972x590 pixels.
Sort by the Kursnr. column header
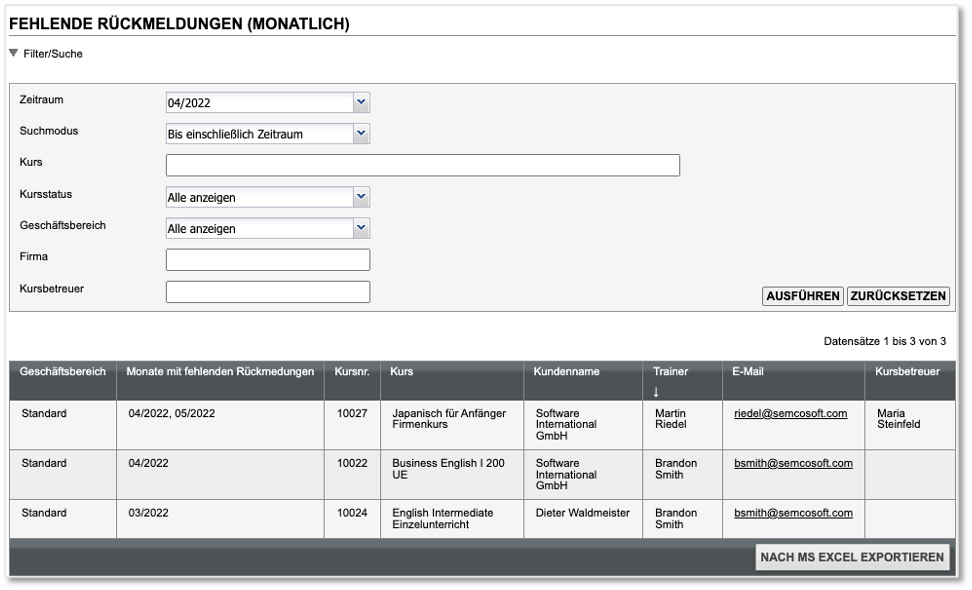click(352, 372)
